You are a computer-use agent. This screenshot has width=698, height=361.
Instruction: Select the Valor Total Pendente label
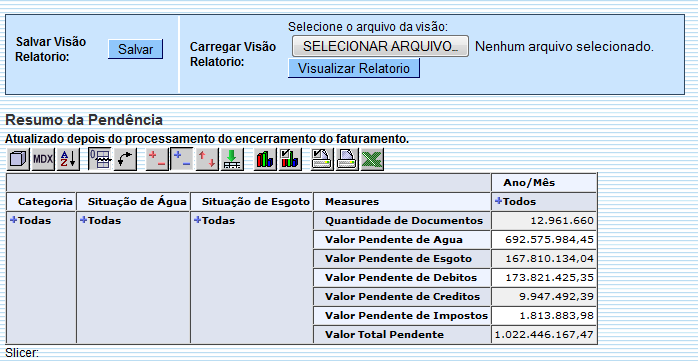point(402,335)
